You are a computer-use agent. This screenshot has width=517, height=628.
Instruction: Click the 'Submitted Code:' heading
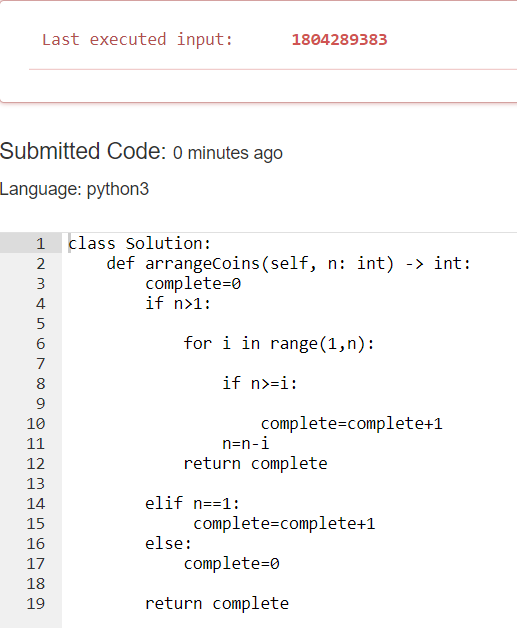(x=83, y=151)
